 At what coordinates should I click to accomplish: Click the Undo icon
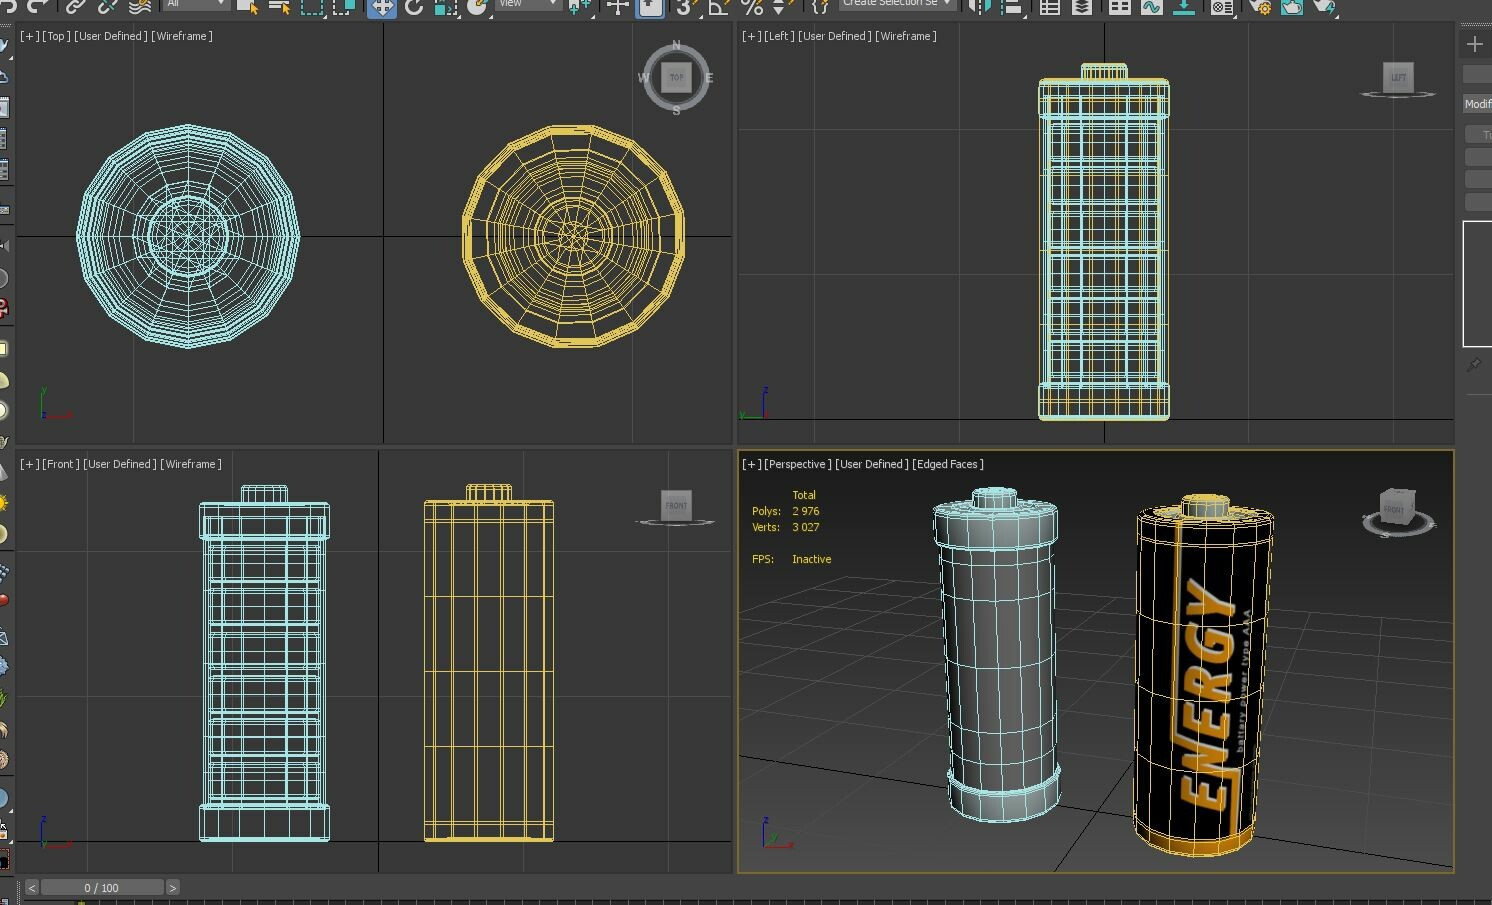9,7
